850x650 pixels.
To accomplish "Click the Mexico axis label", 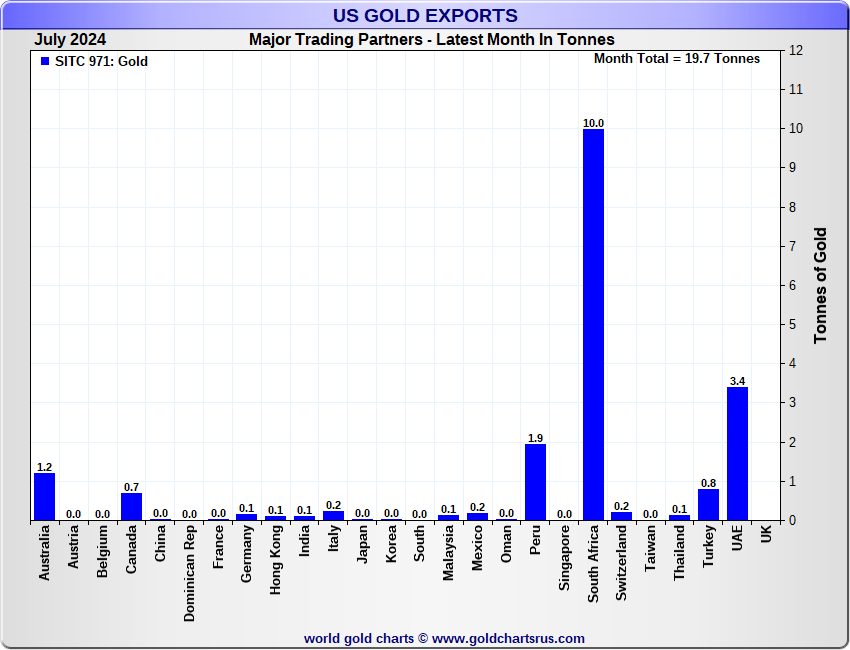I will pos(478,548).
